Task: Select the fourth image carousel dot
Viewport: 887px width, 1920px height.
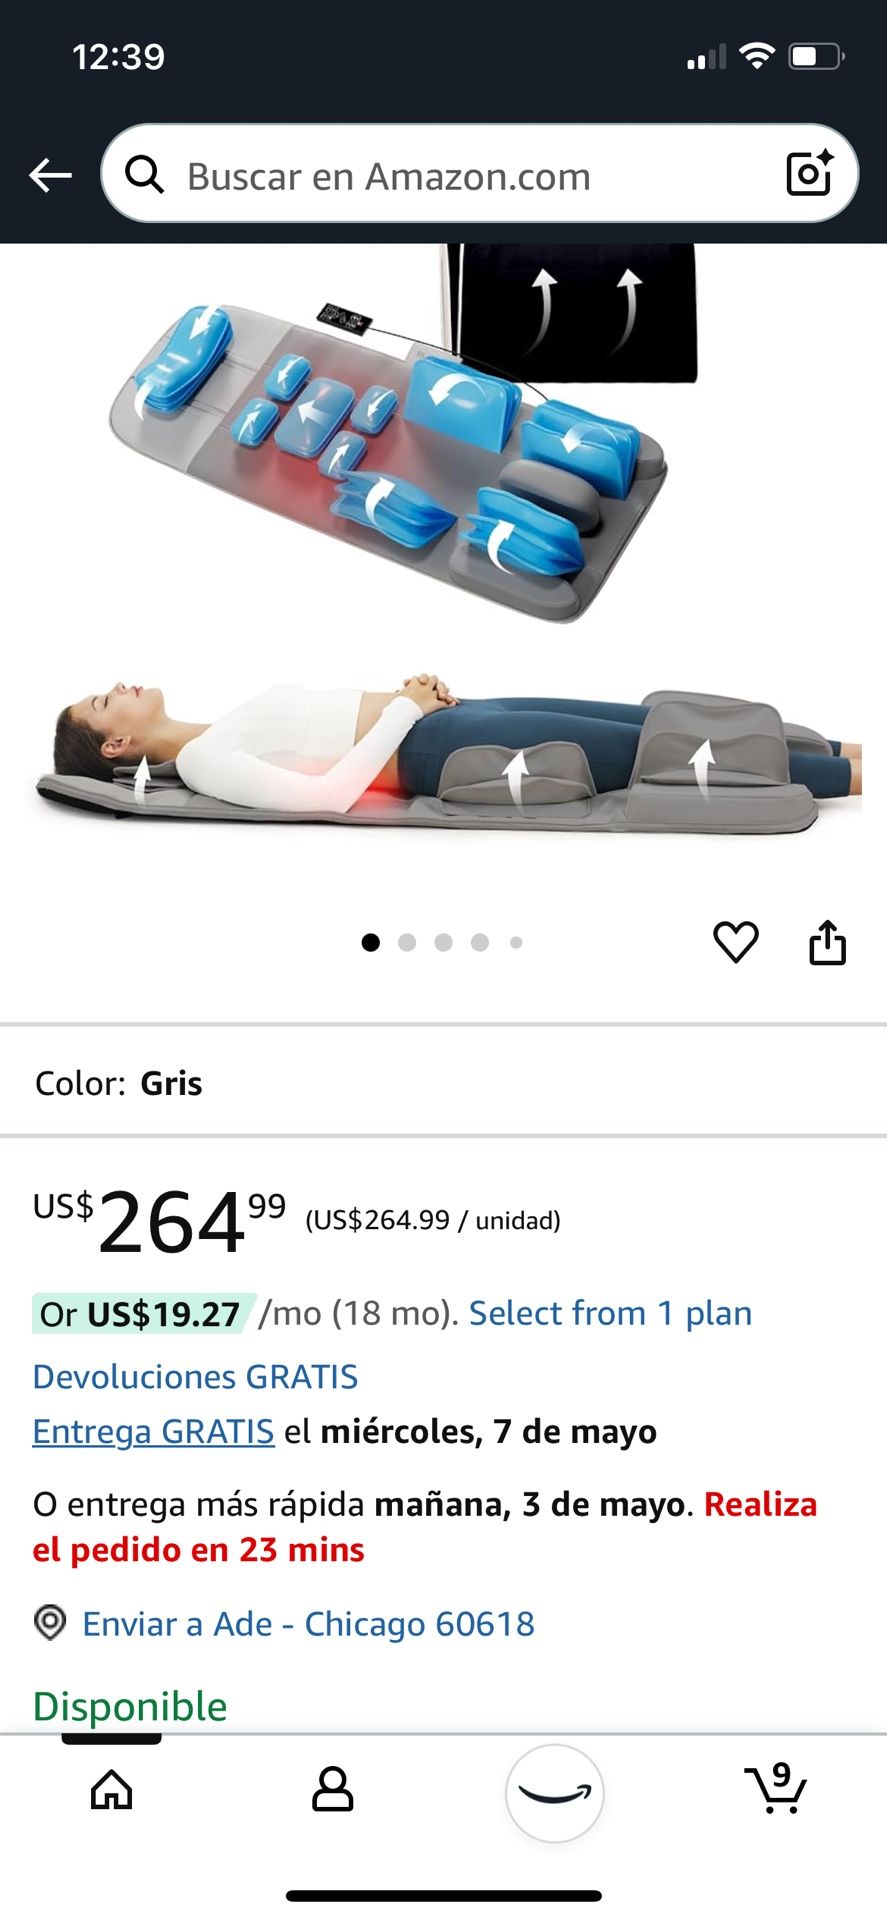Action: pos(480,942)
